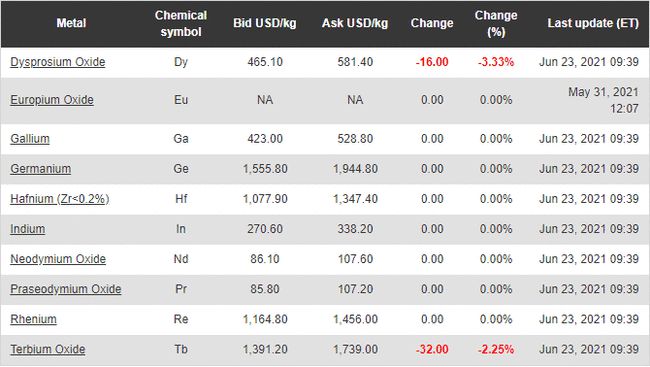Viewport: 650px width, 367px height.
Task: Click the Change column header
Action: coord(432,23)
